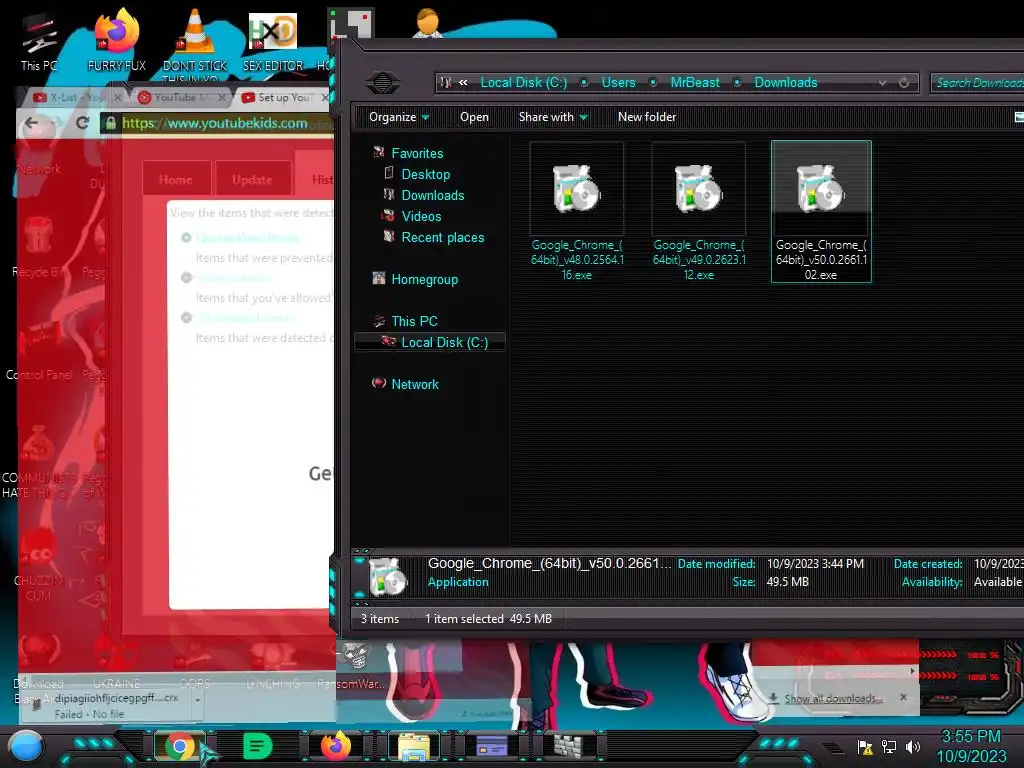Select Downloads under Favorites
Viewport: 1024px width, 768px height.
point(433,195)
